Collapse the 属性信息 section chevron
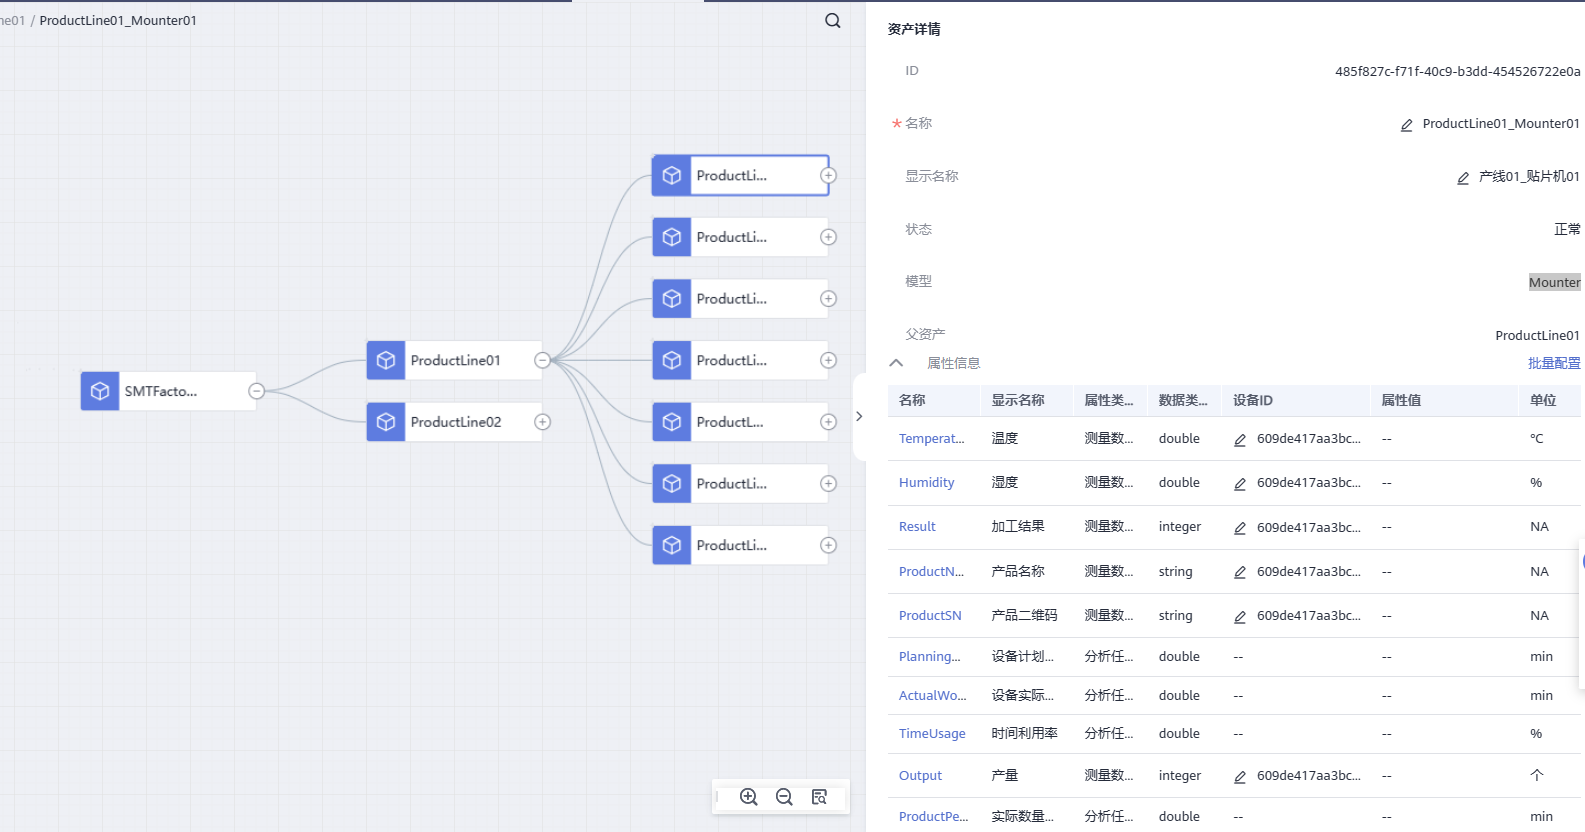Image resolution: width=1585 pixels, height=832 pixels. [x=896, y=363]
